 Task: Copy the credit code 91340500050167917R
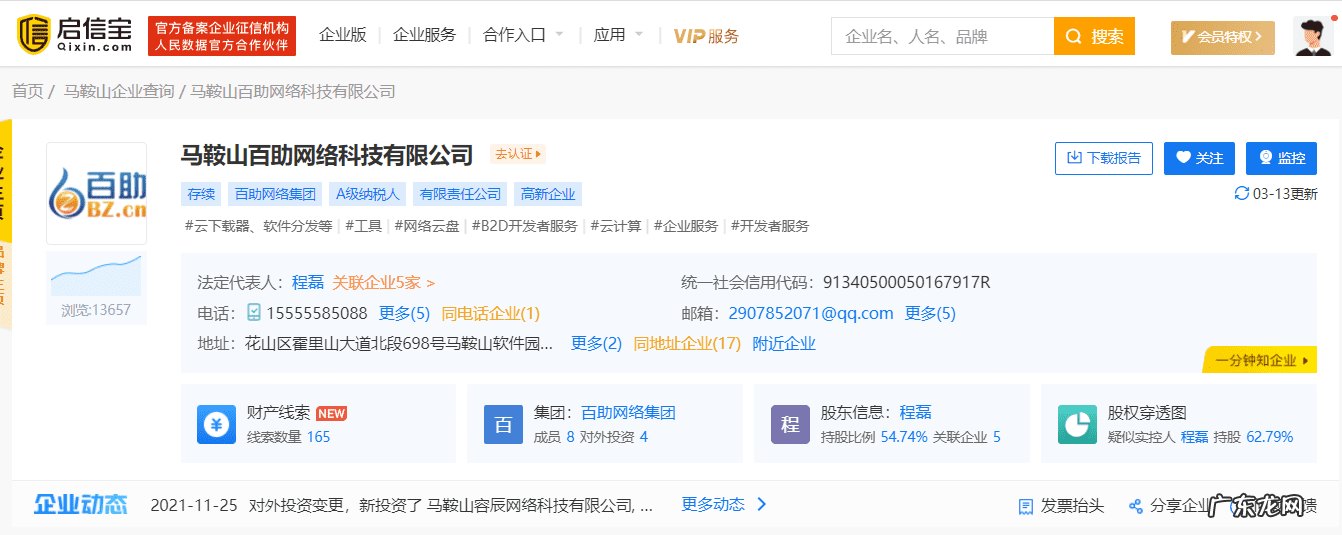pos(906,283)
